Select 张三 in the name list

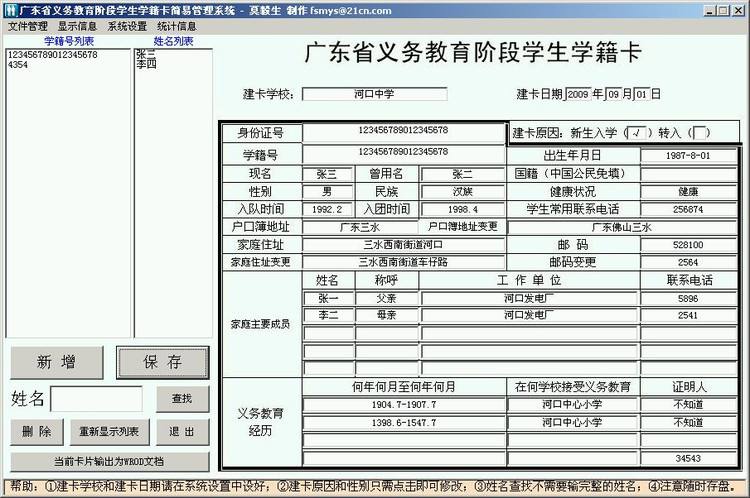click(x=146, y=55)
